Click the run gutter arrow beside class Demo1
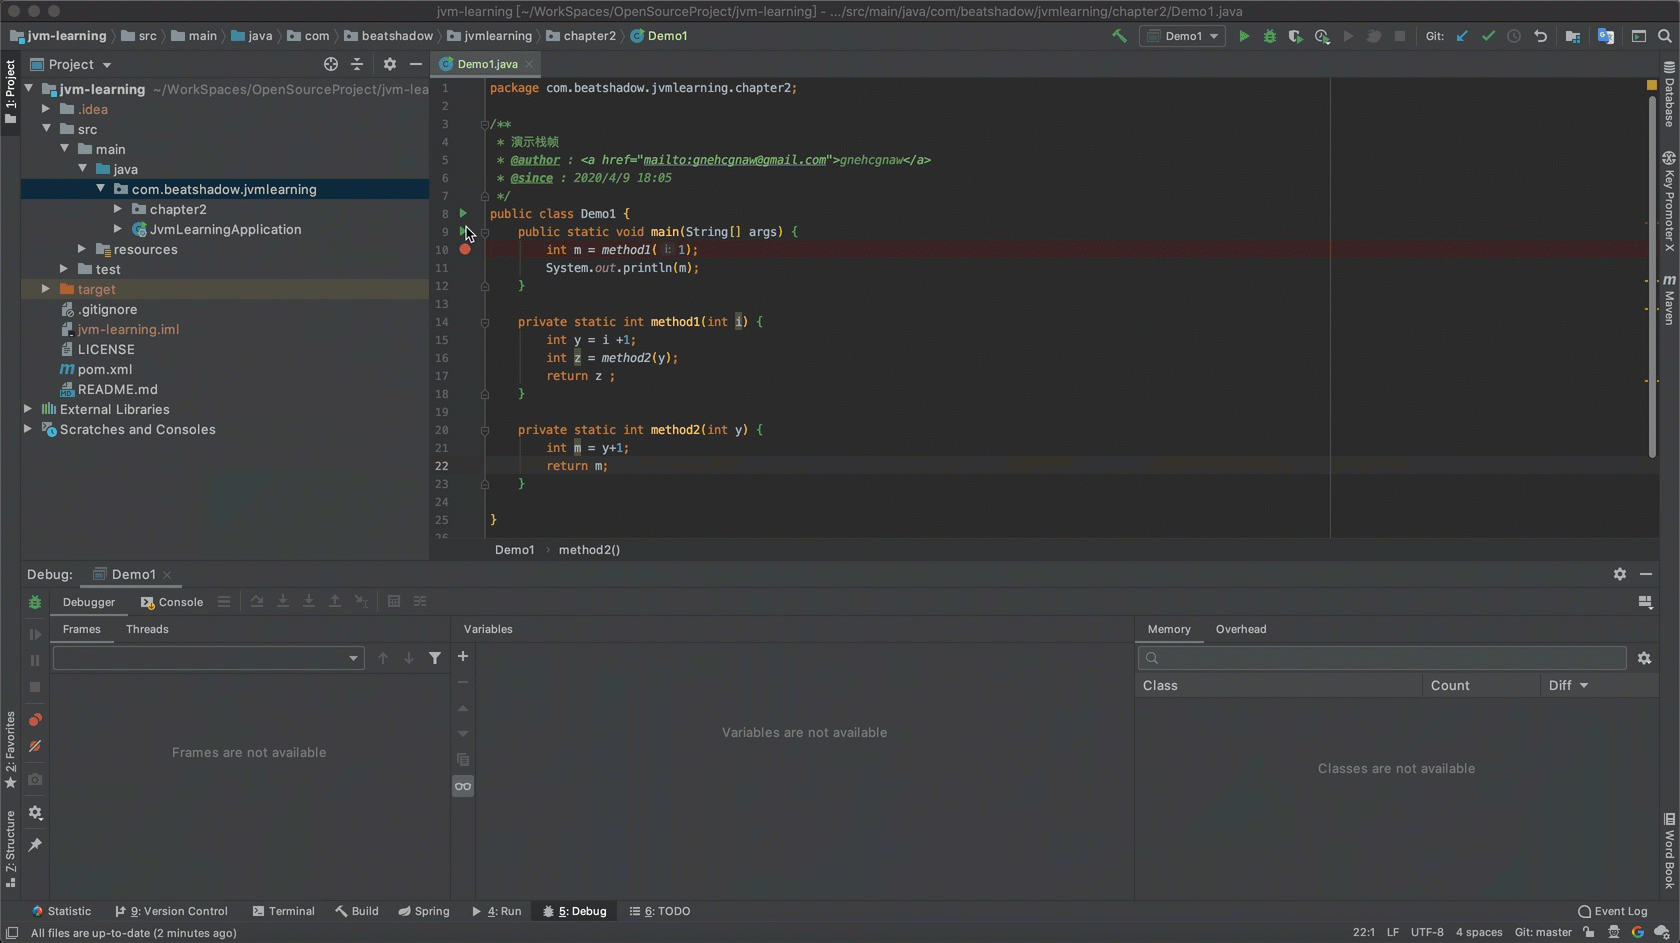 (x=463, y=213)
